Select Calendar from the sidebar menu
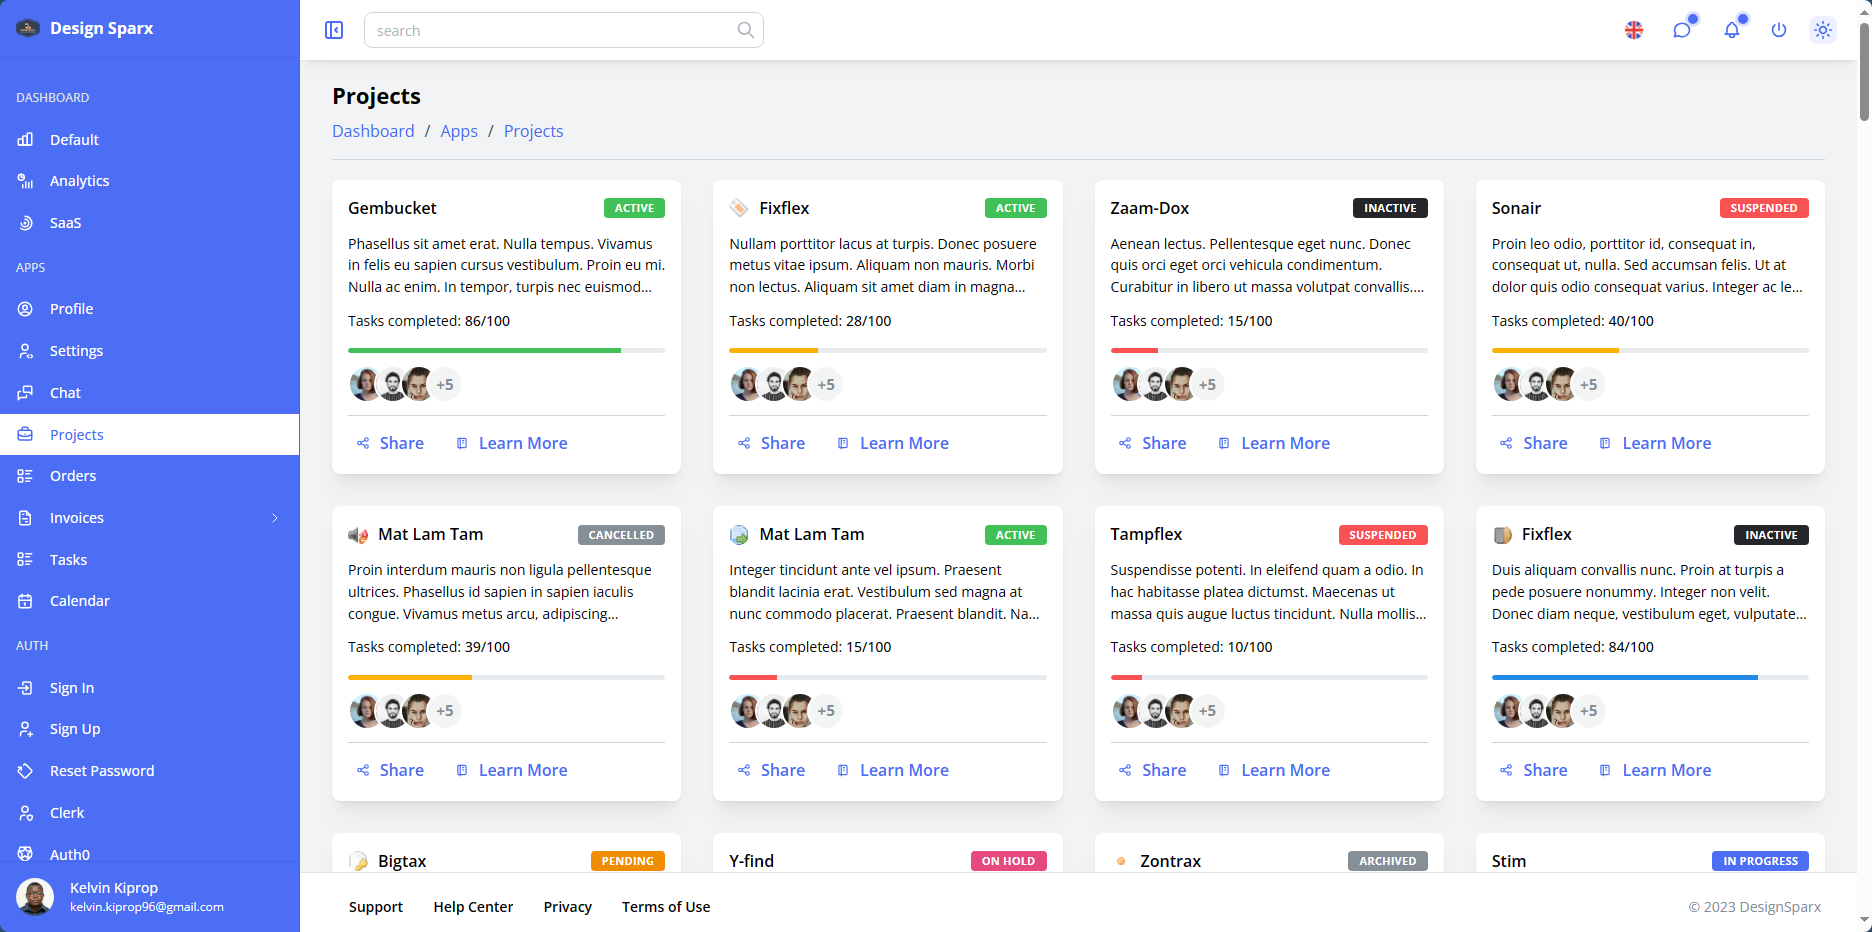This screenshot has height=932, width=1872. 79,601
